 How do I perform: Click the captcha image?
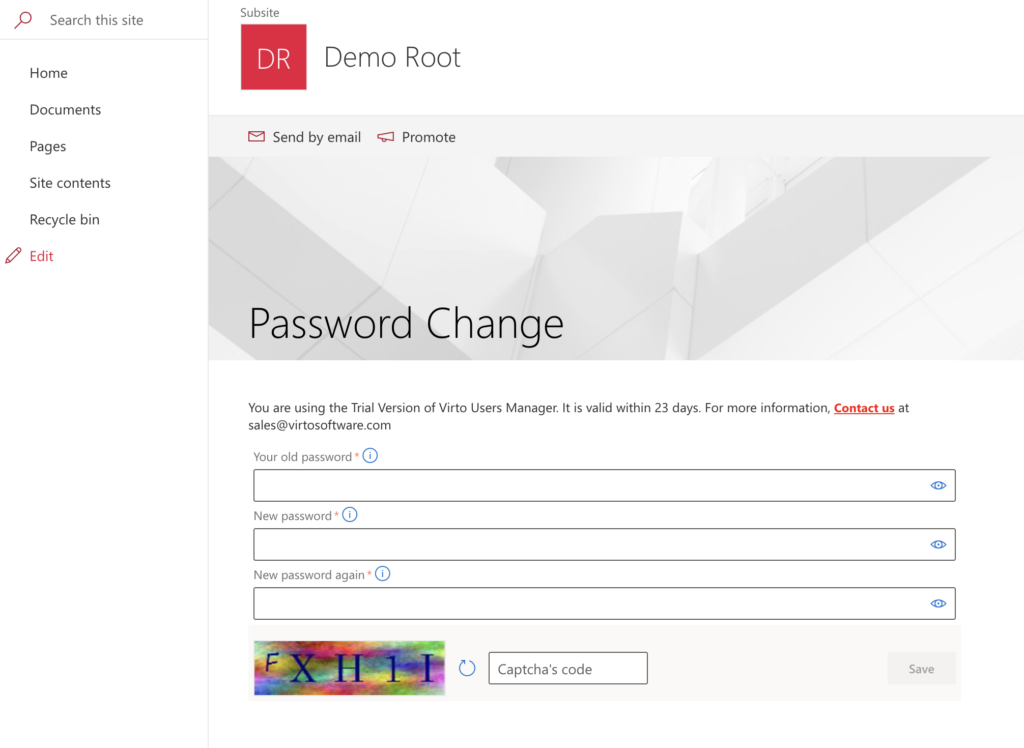click(x=349, y=668)
